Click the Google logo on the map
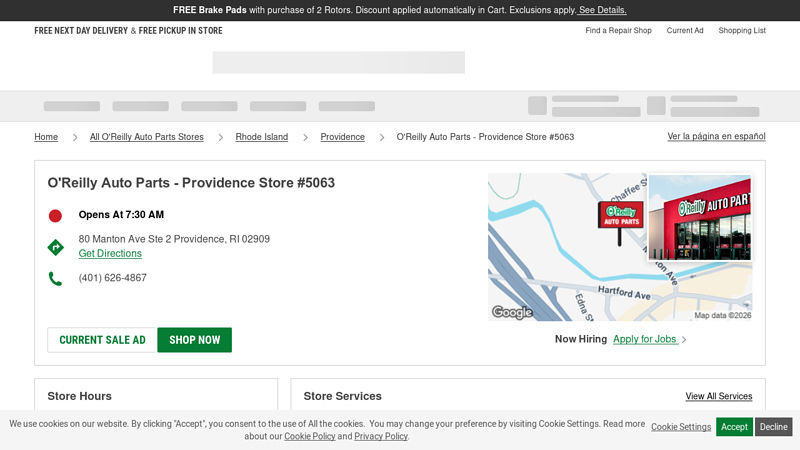The image size is (800, 450). tap(512, 312)
